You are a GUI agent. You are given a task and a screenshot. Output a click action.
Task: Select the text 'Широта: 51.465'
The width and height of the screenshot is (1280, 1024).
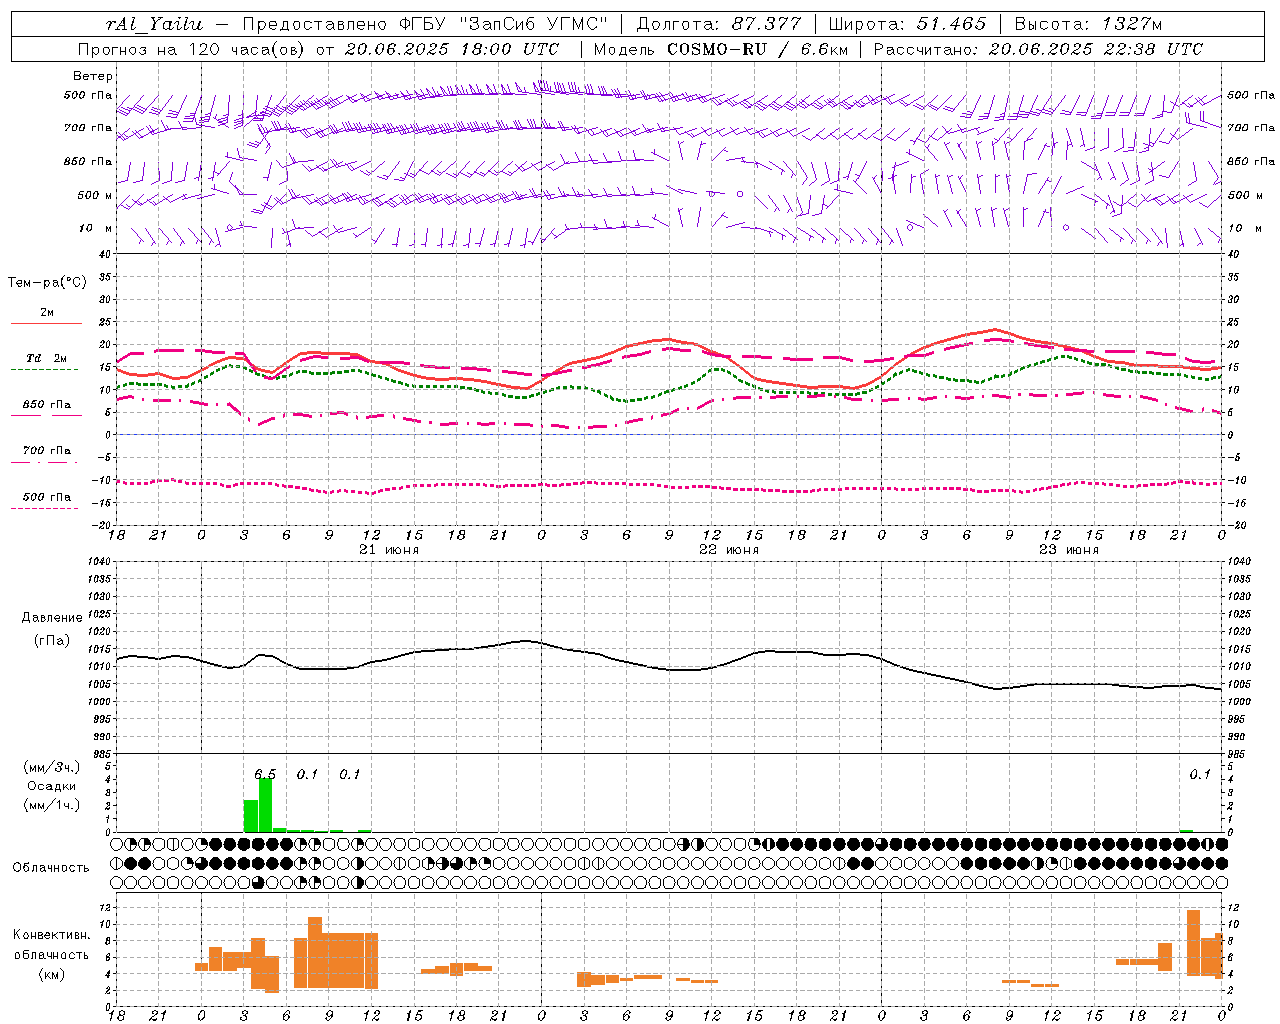(908, 24)
